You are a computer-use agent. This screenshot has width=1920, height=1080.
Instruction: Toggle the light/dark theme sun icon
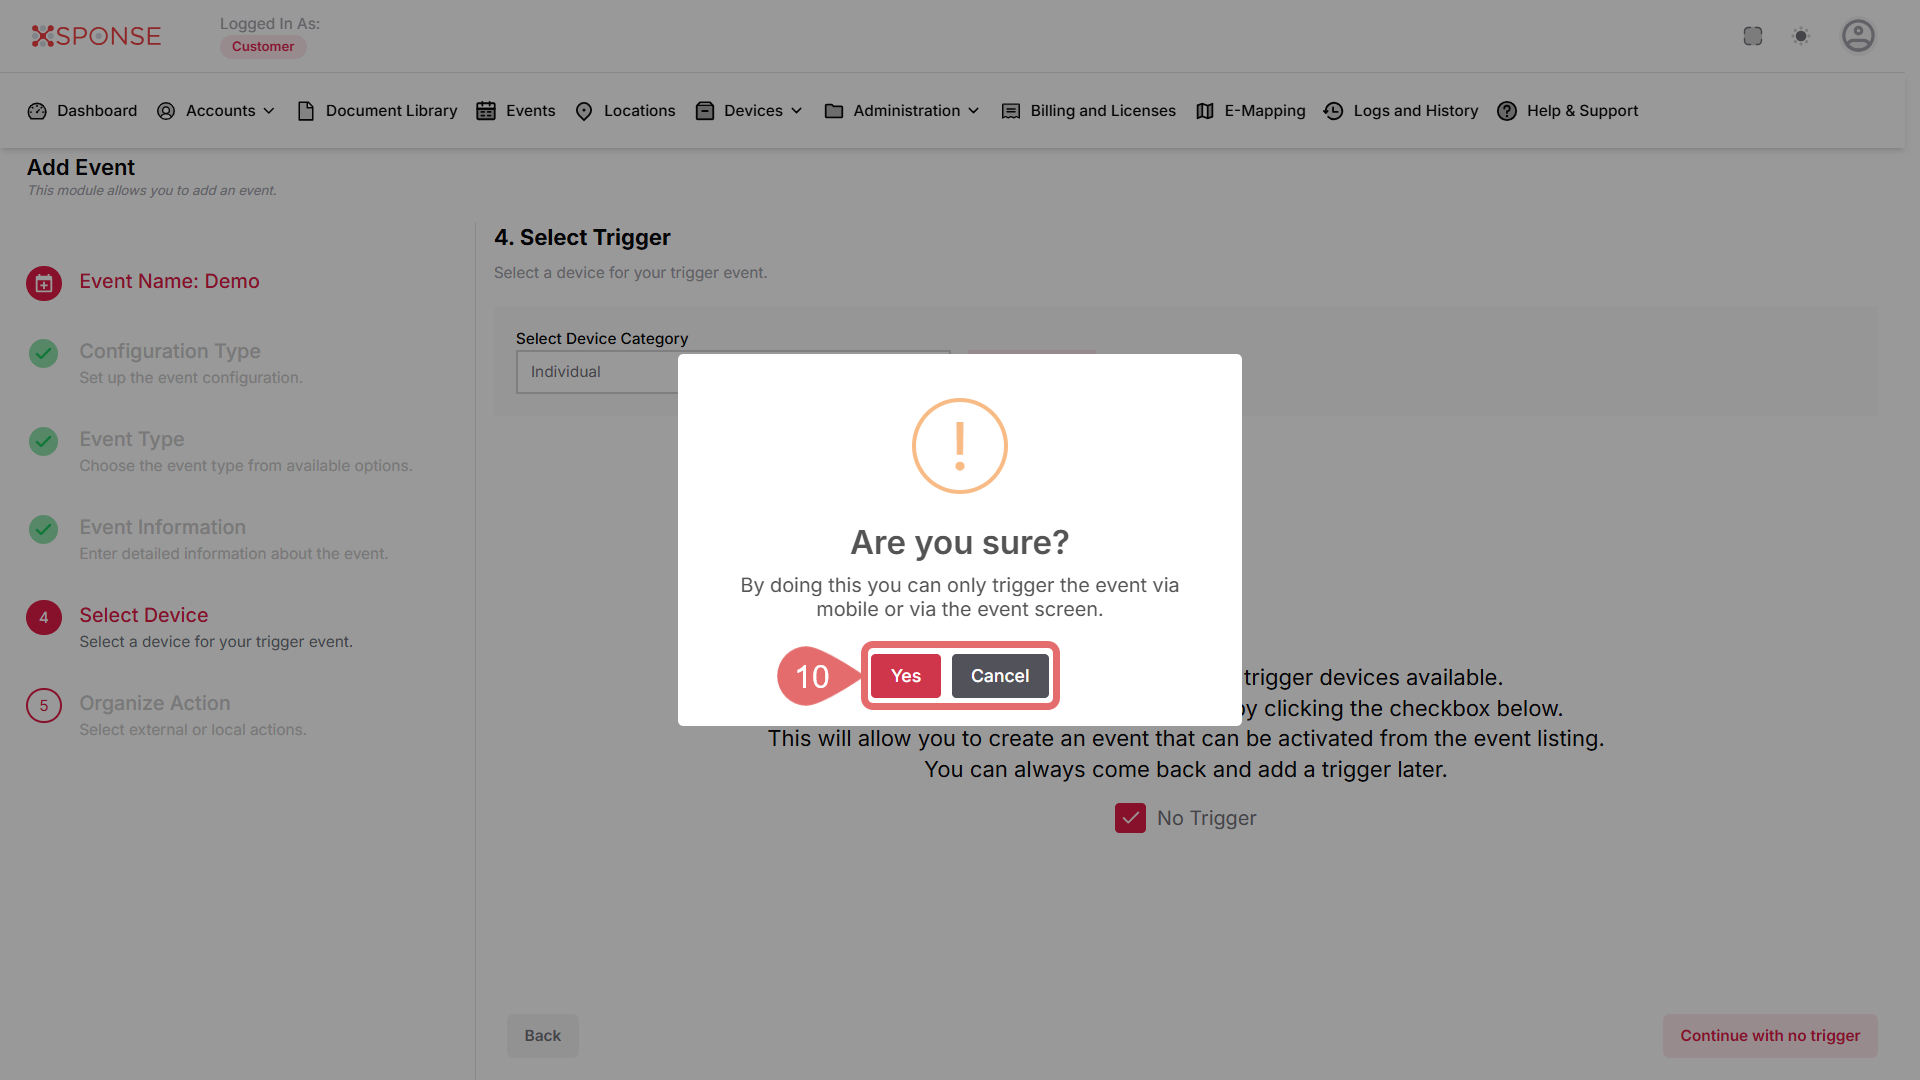(1801, 36)
